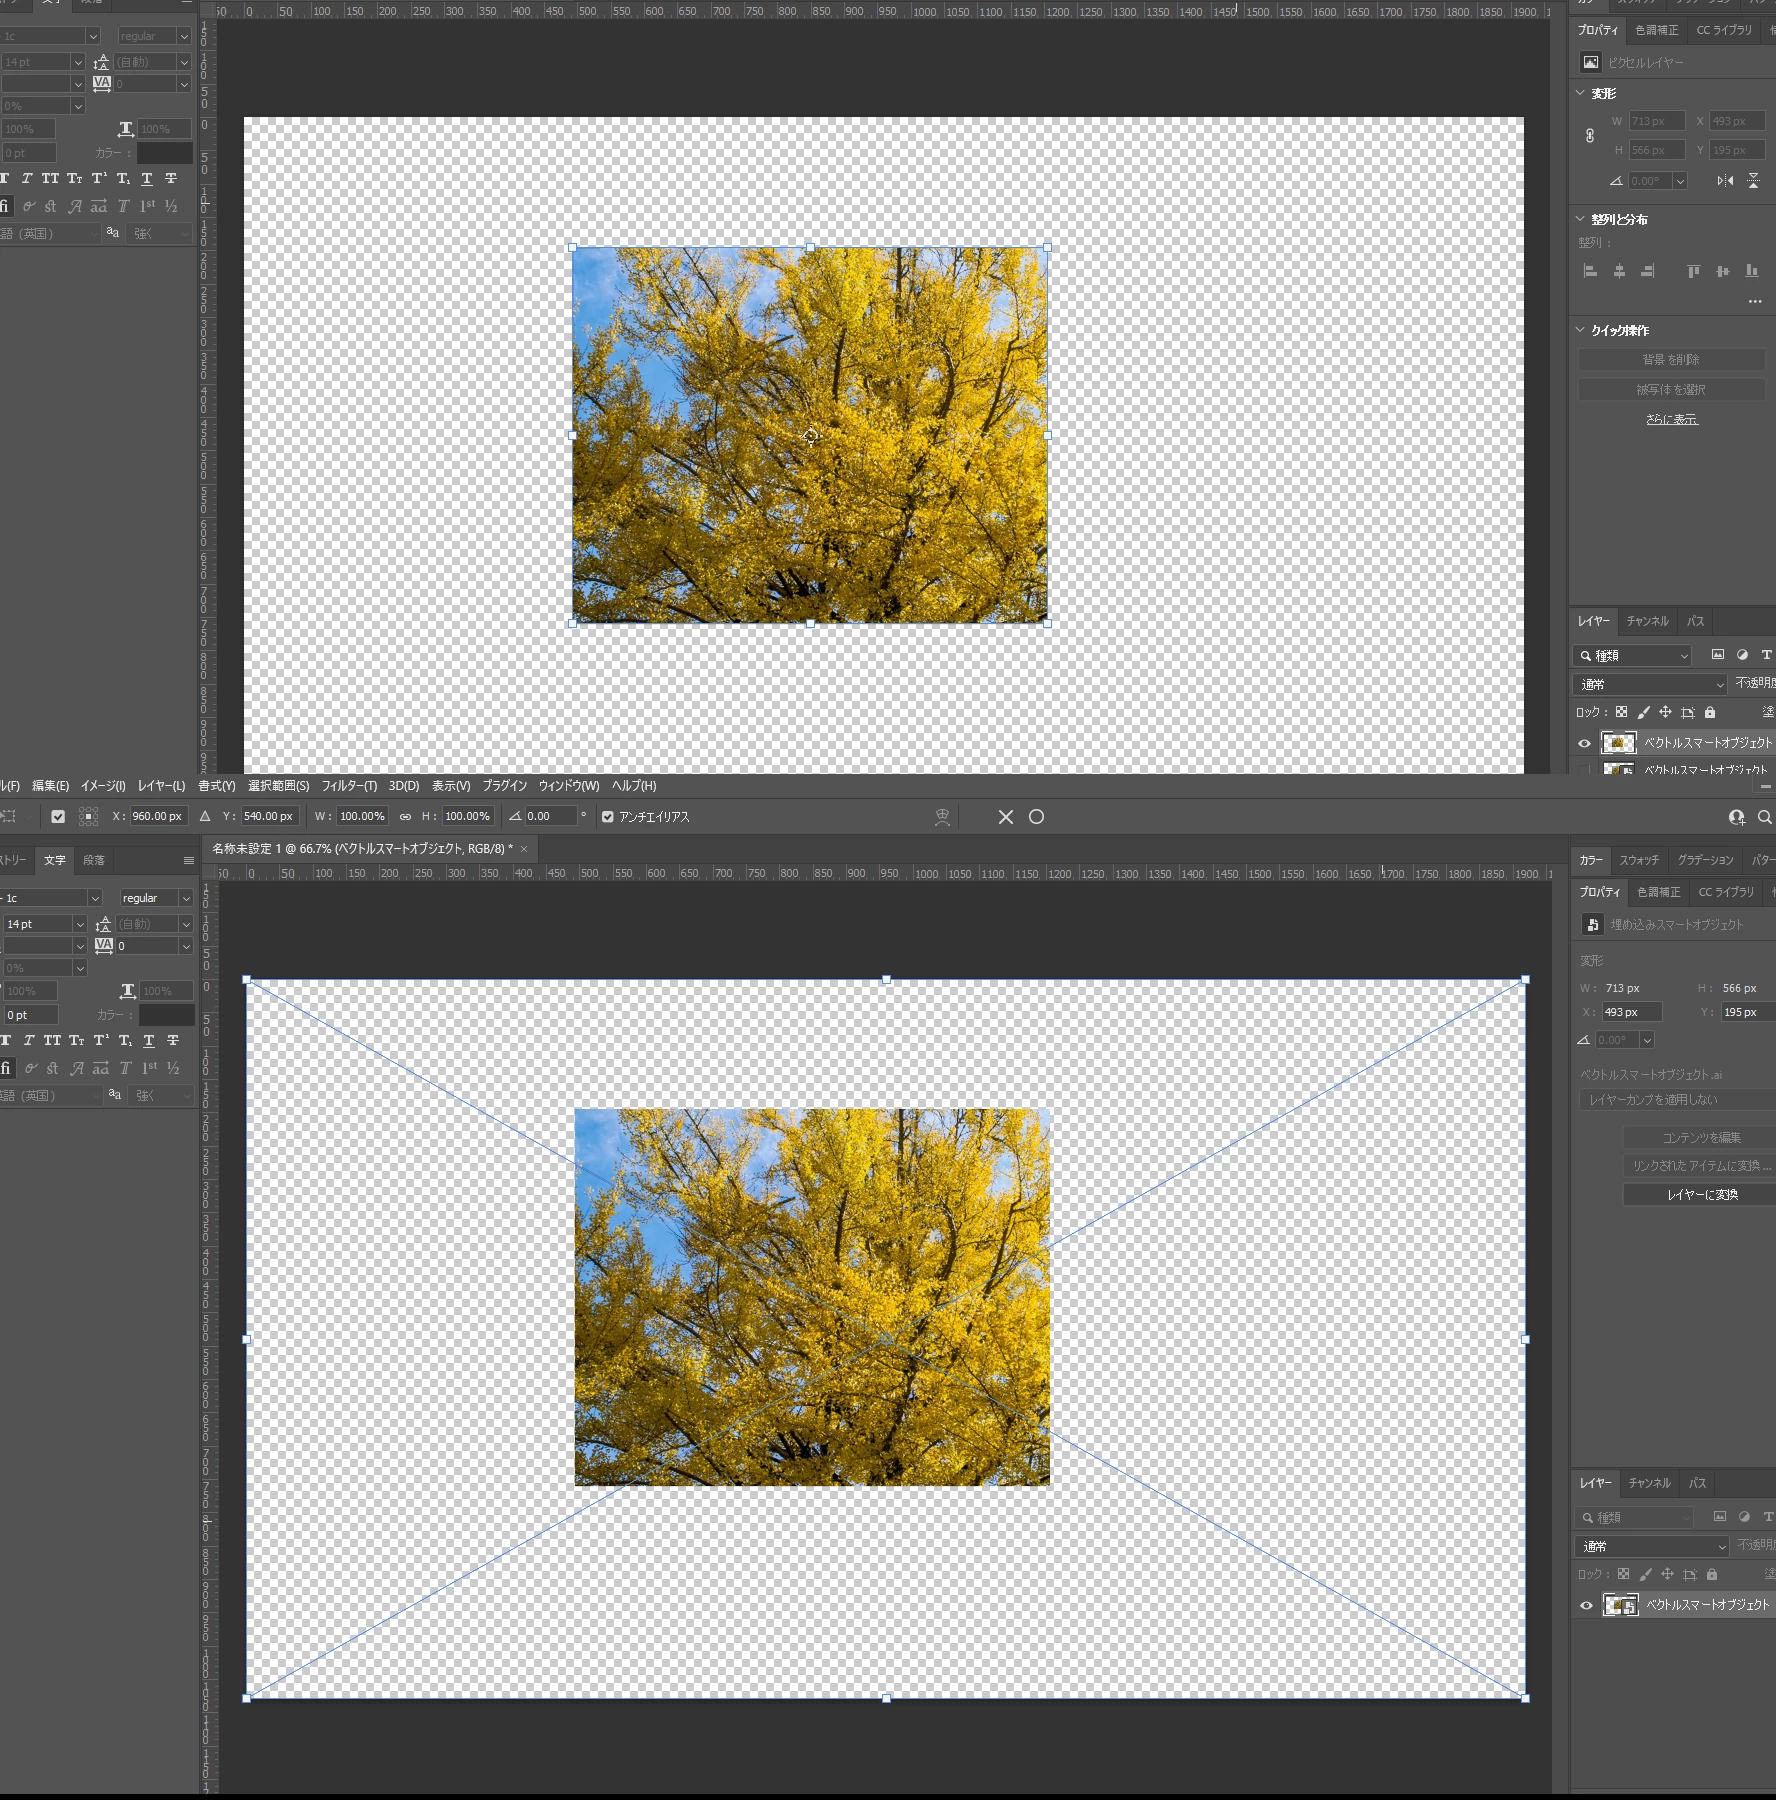Open the 通常 blend mode dropdown in lower panel
Viewport: 1776px width, 1800px height.
tap(1653, 1546)
